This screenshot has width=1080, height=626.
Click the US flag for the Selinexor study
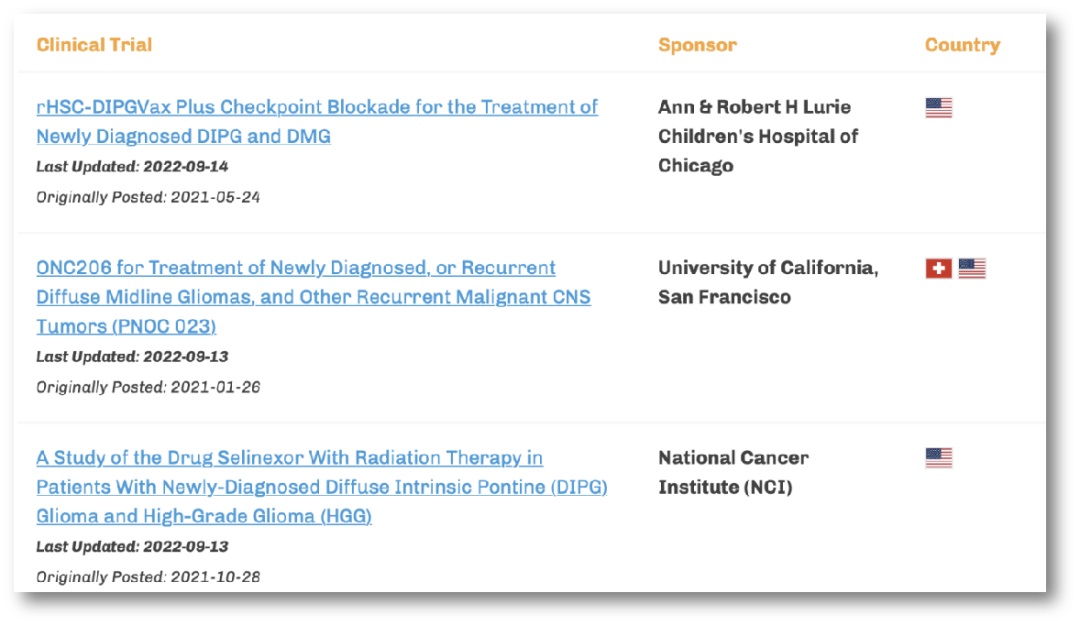pyautogui.click(x=938, y=458)
